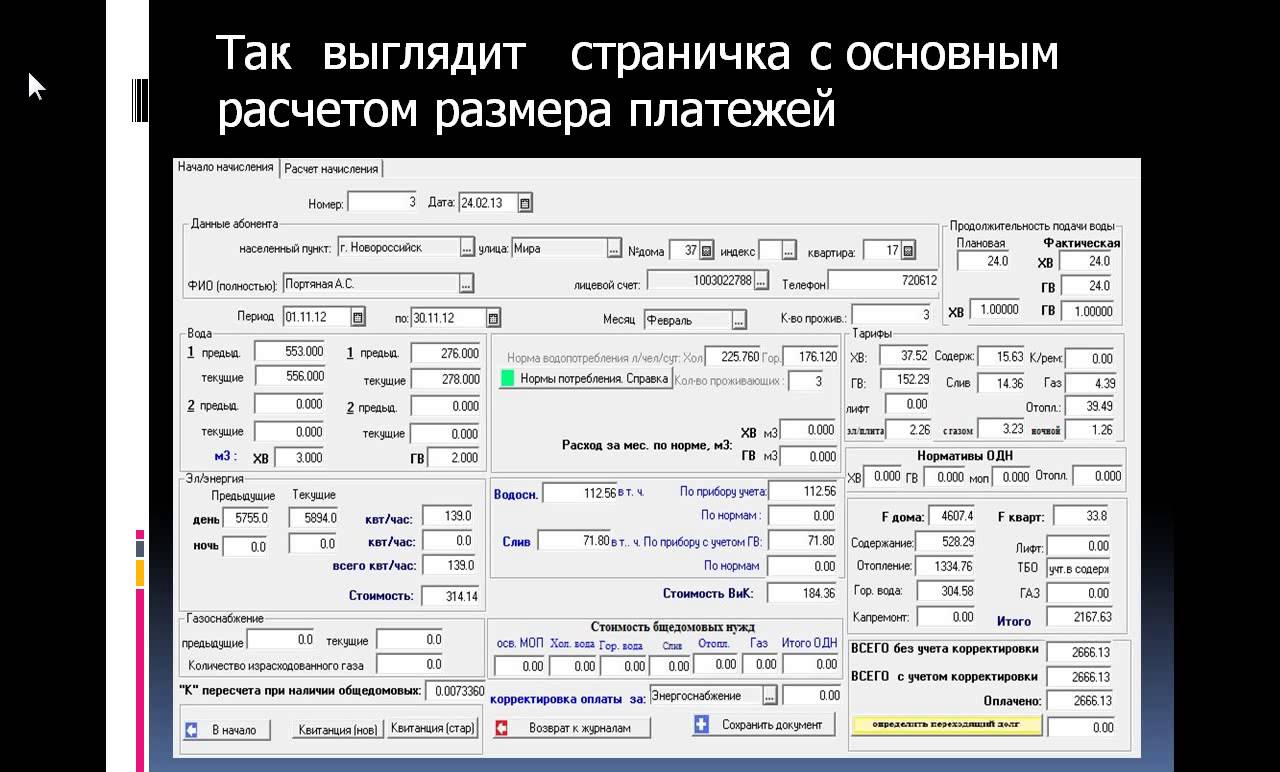Click tariff Отопл. field 39.49

coord(1091,407)
